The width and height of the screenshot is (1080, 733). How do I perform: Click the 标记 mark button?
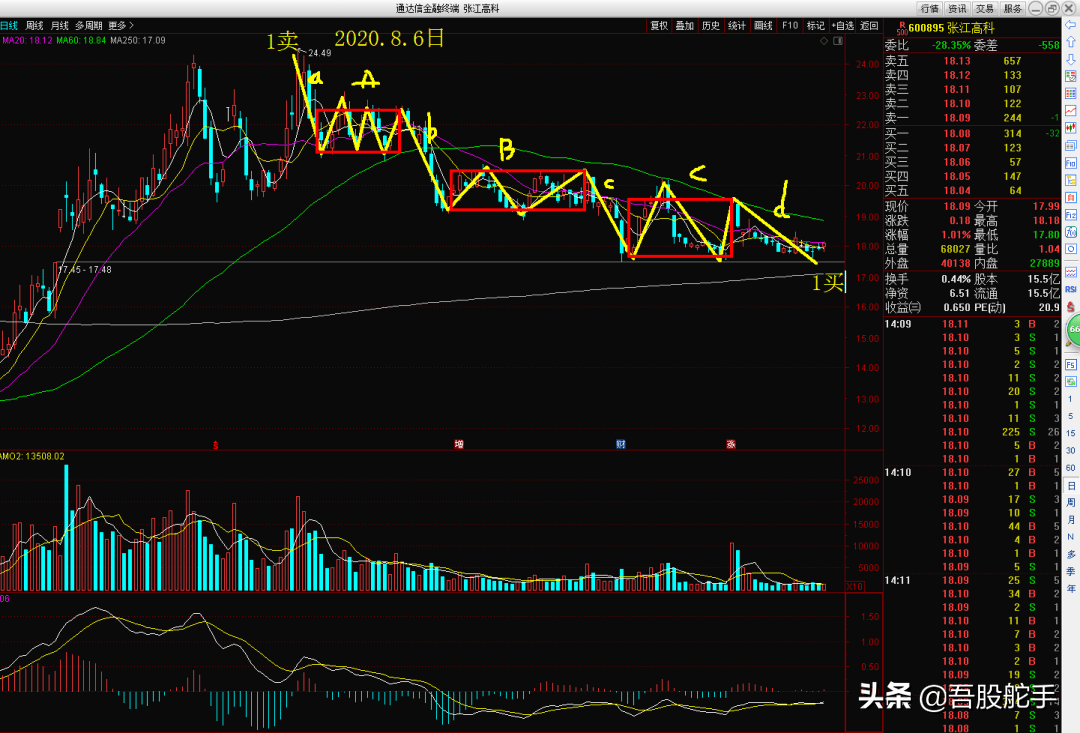point(816,25)
